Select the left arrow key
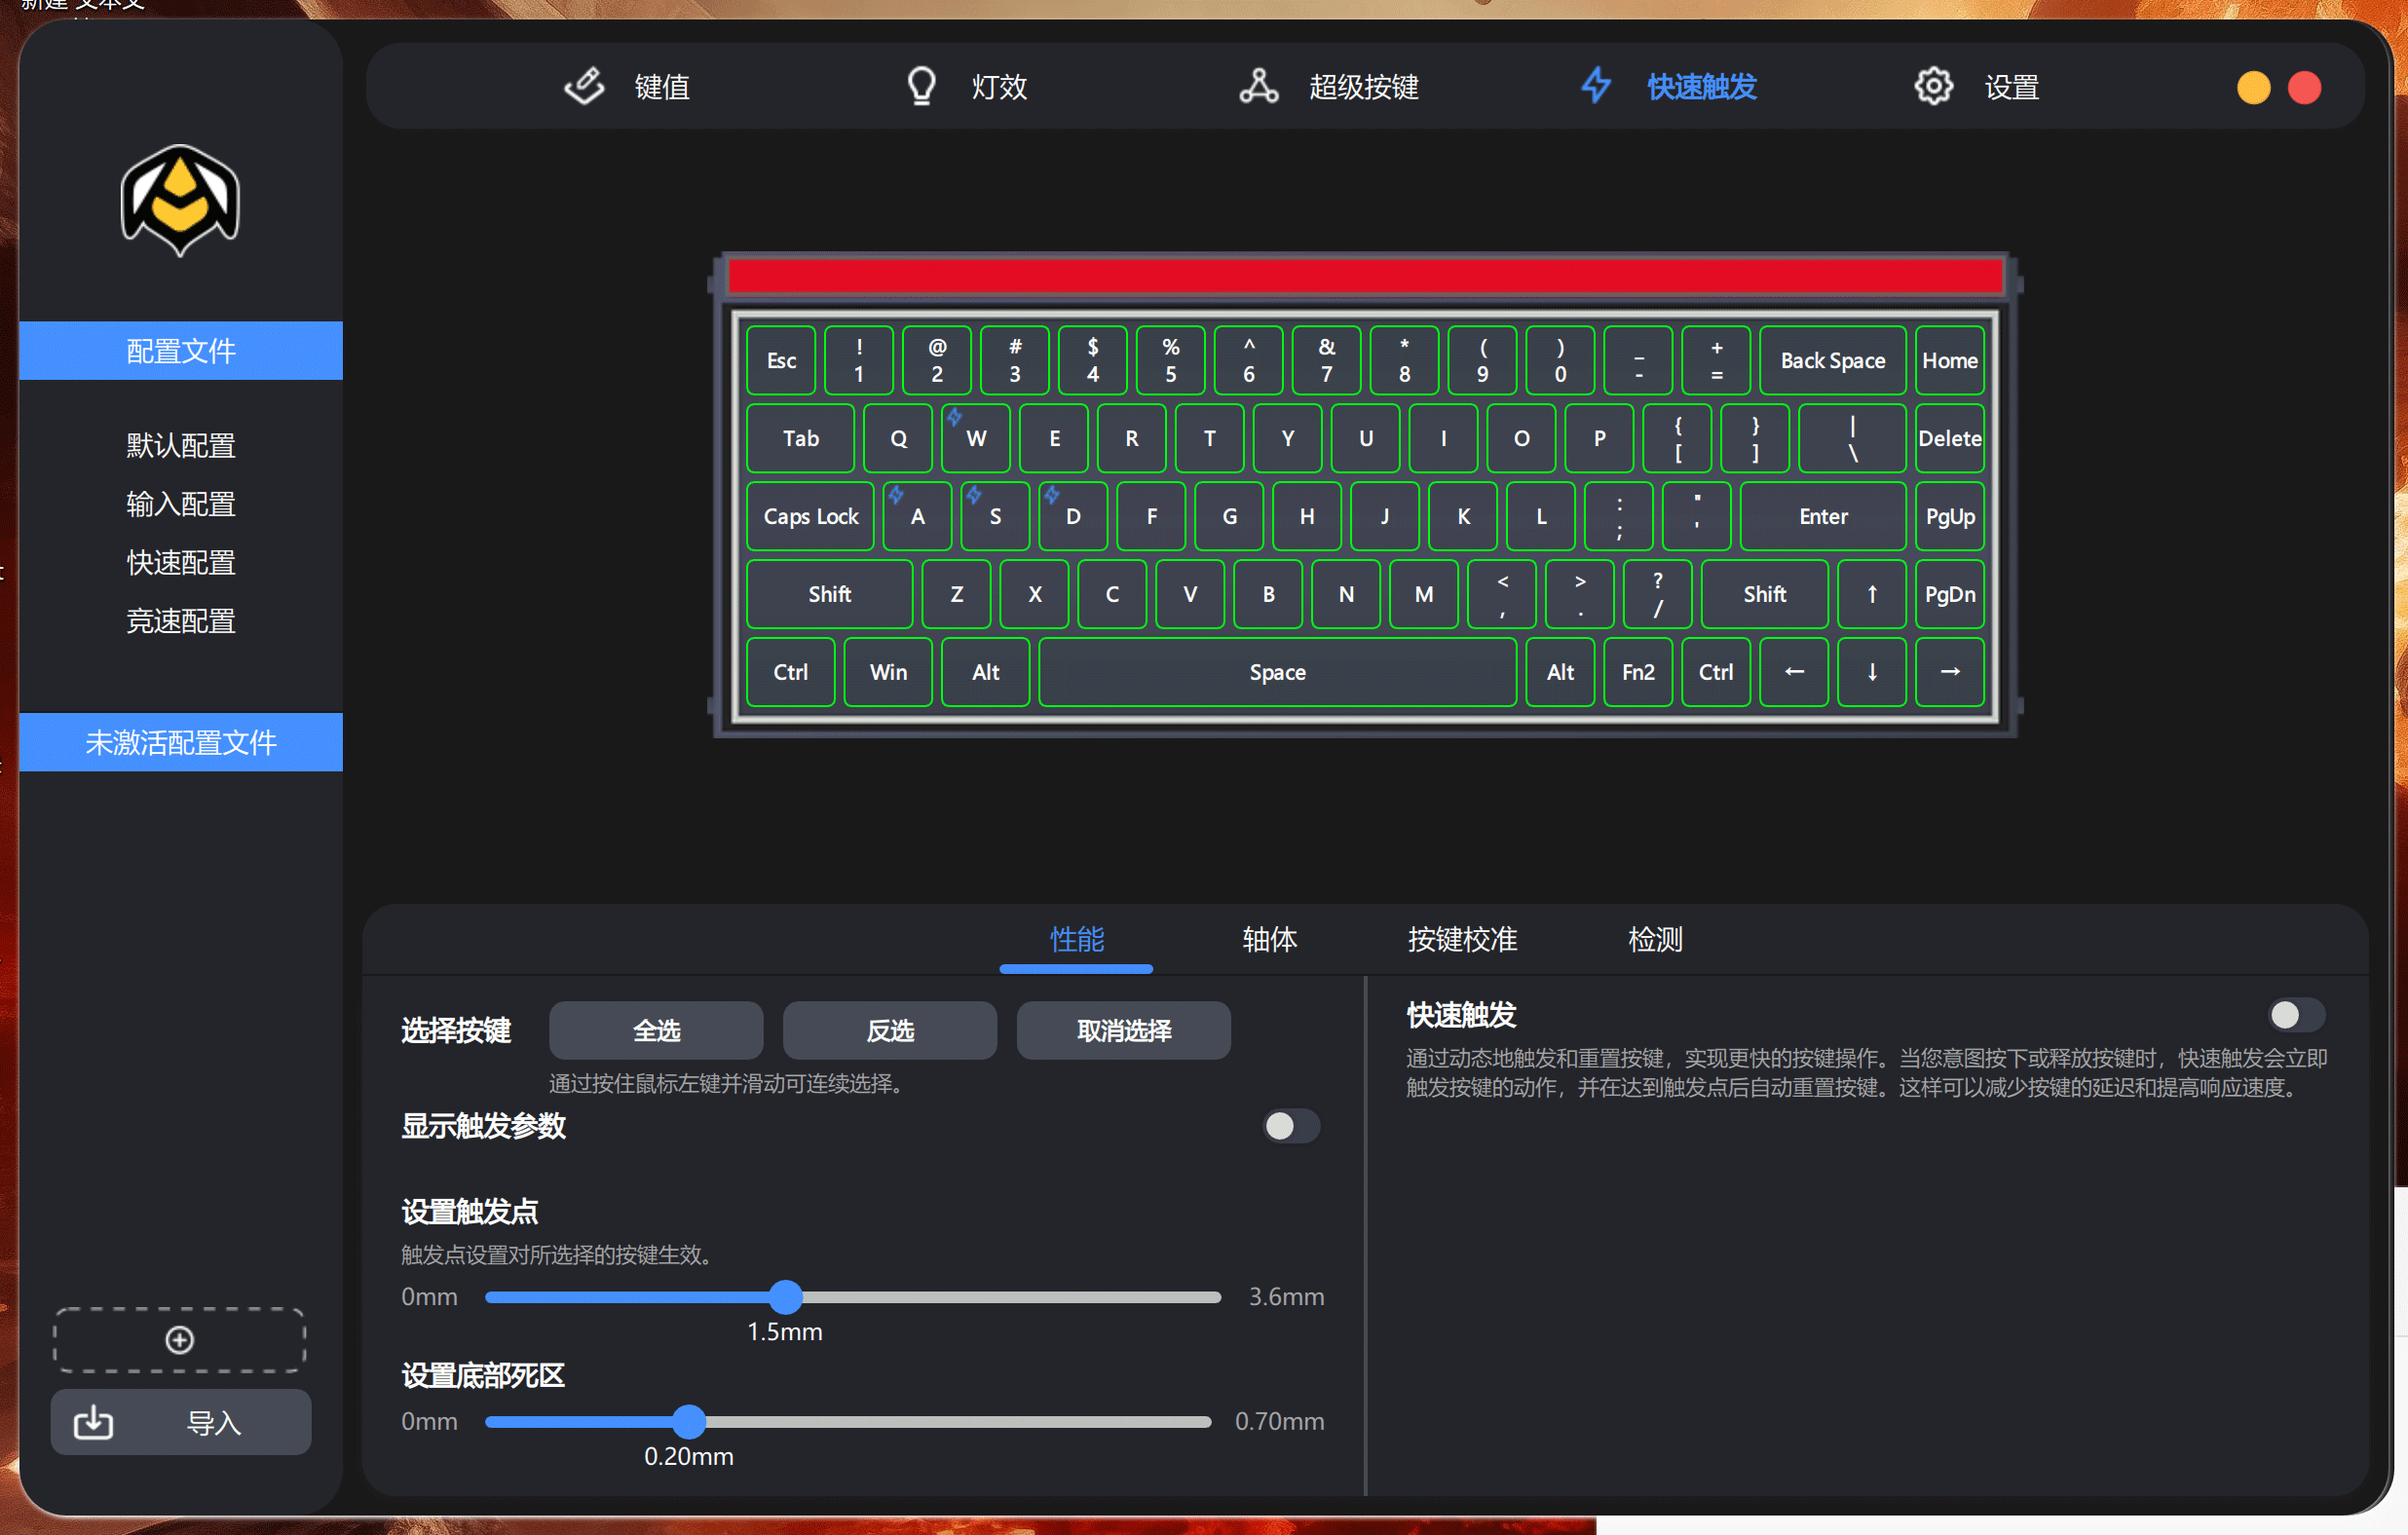Viewport: 2408px width, 1535px height. [1794, 672]
